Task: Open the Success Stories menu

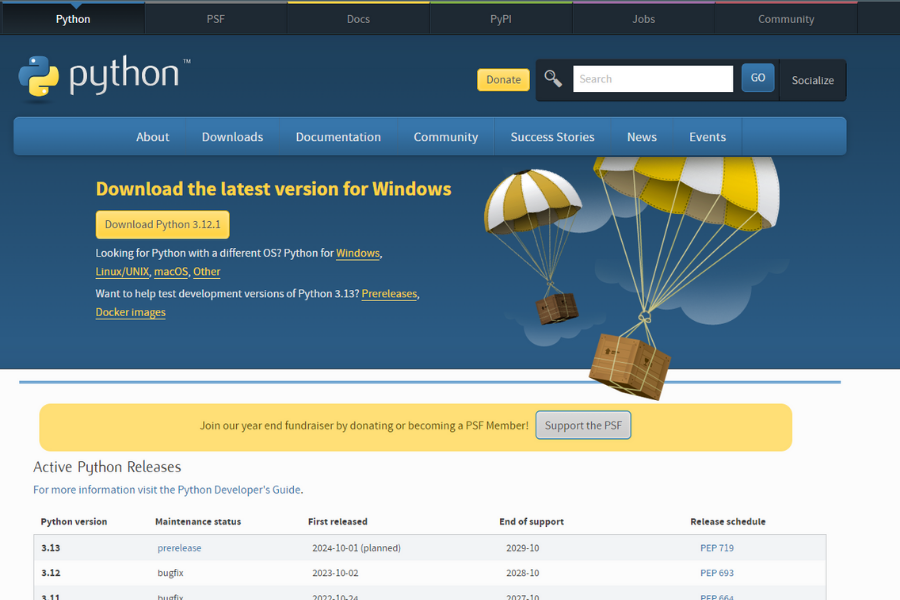Action: pyautogui.click(x=552, y=137)
